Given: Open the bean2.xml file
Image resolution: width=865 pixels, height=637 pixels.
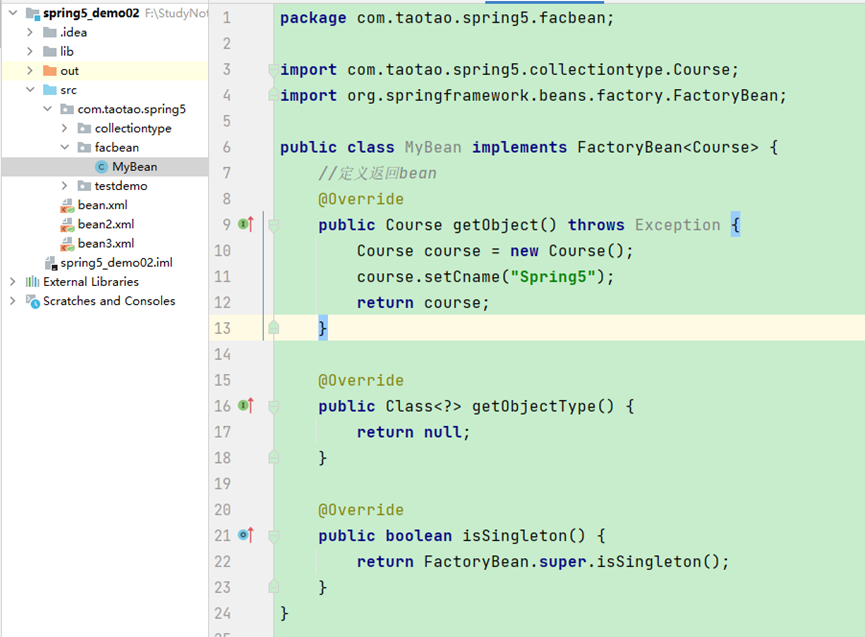Looking at the screenshot, I should click(x=105, y=224).
